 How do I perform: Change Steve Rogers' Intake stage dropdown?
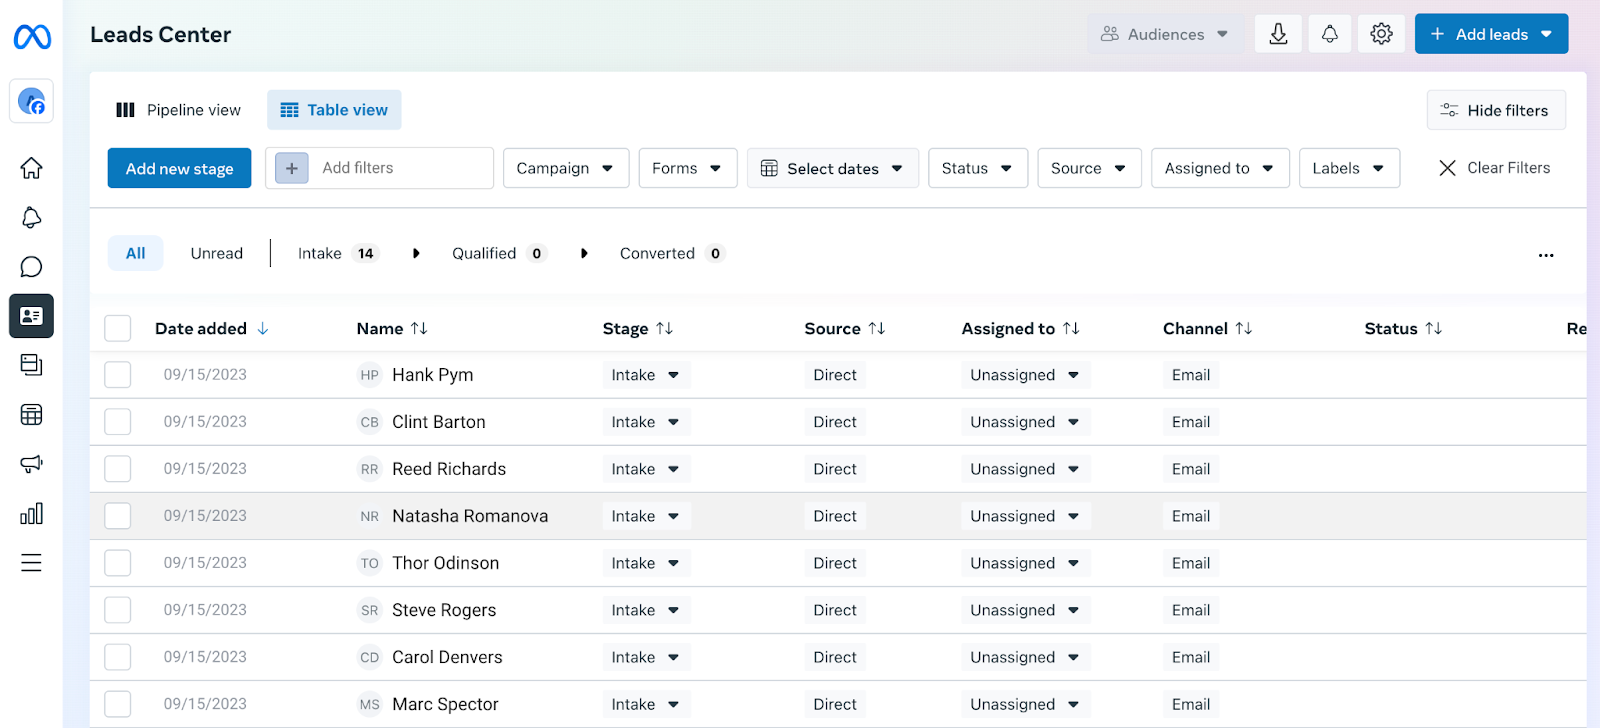coord(646,610)
